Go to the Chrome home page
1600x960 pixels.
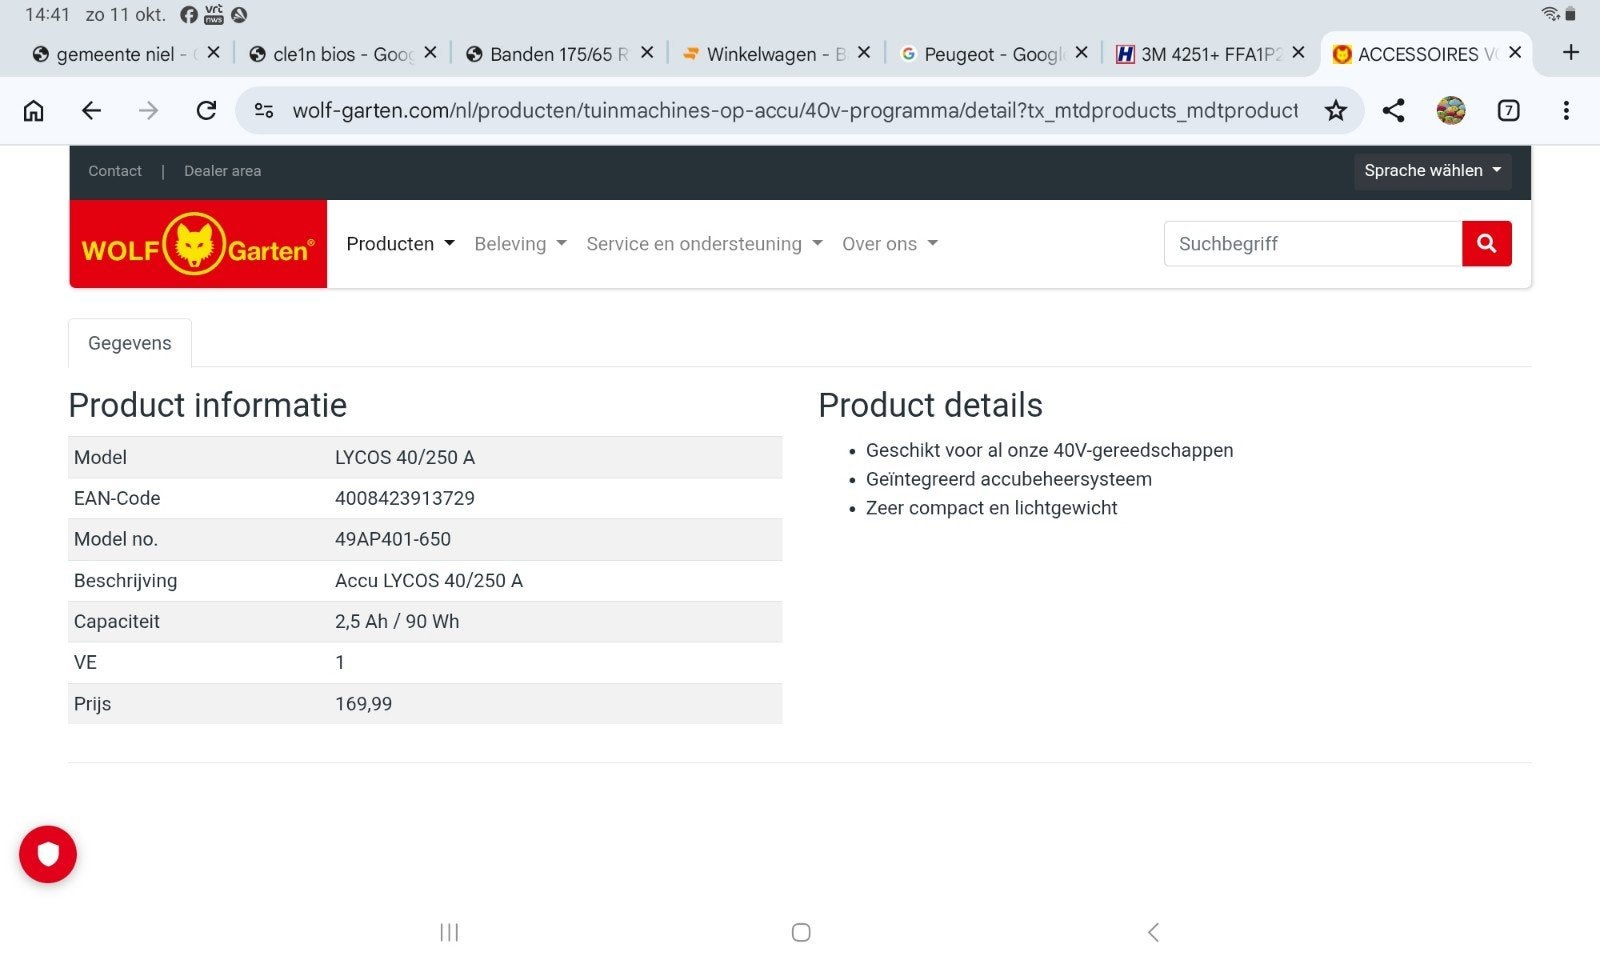(x=34, y=110)
